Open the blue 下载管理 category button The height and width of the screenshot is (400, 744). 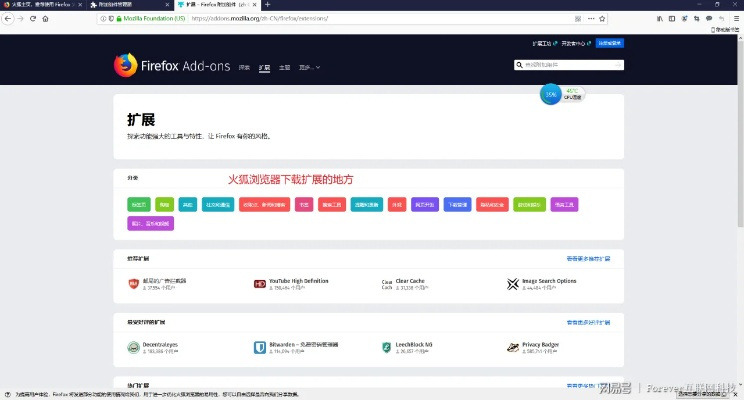click(457, 205)
